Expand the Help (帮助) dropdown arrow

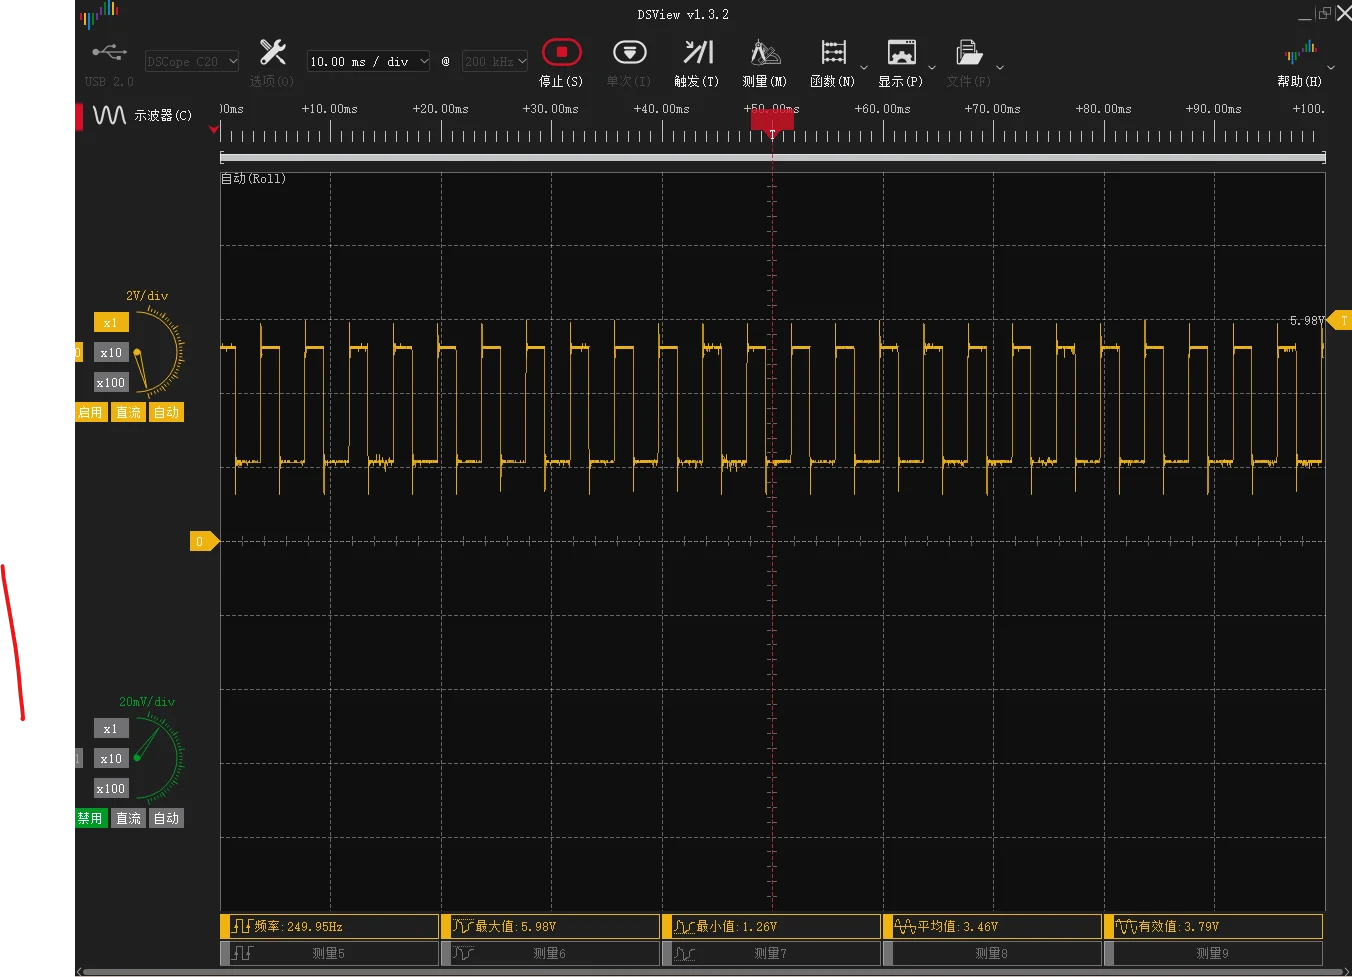point(1330,68)
